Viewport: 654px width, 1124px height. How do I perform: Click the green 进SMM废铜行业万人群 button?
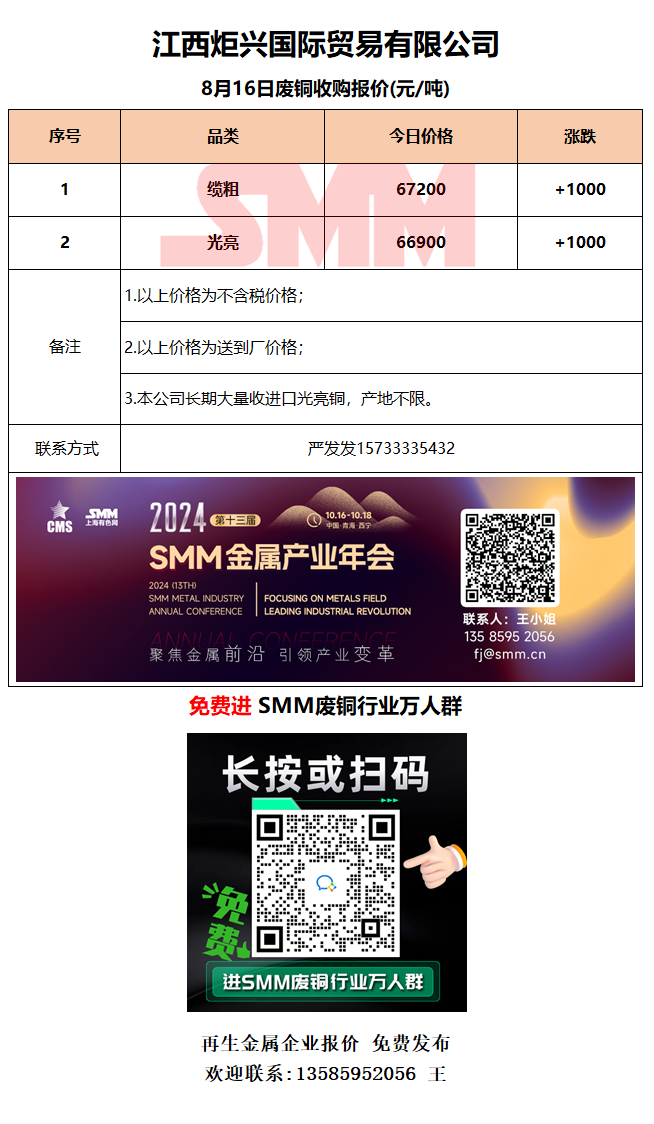pos(323,981)
